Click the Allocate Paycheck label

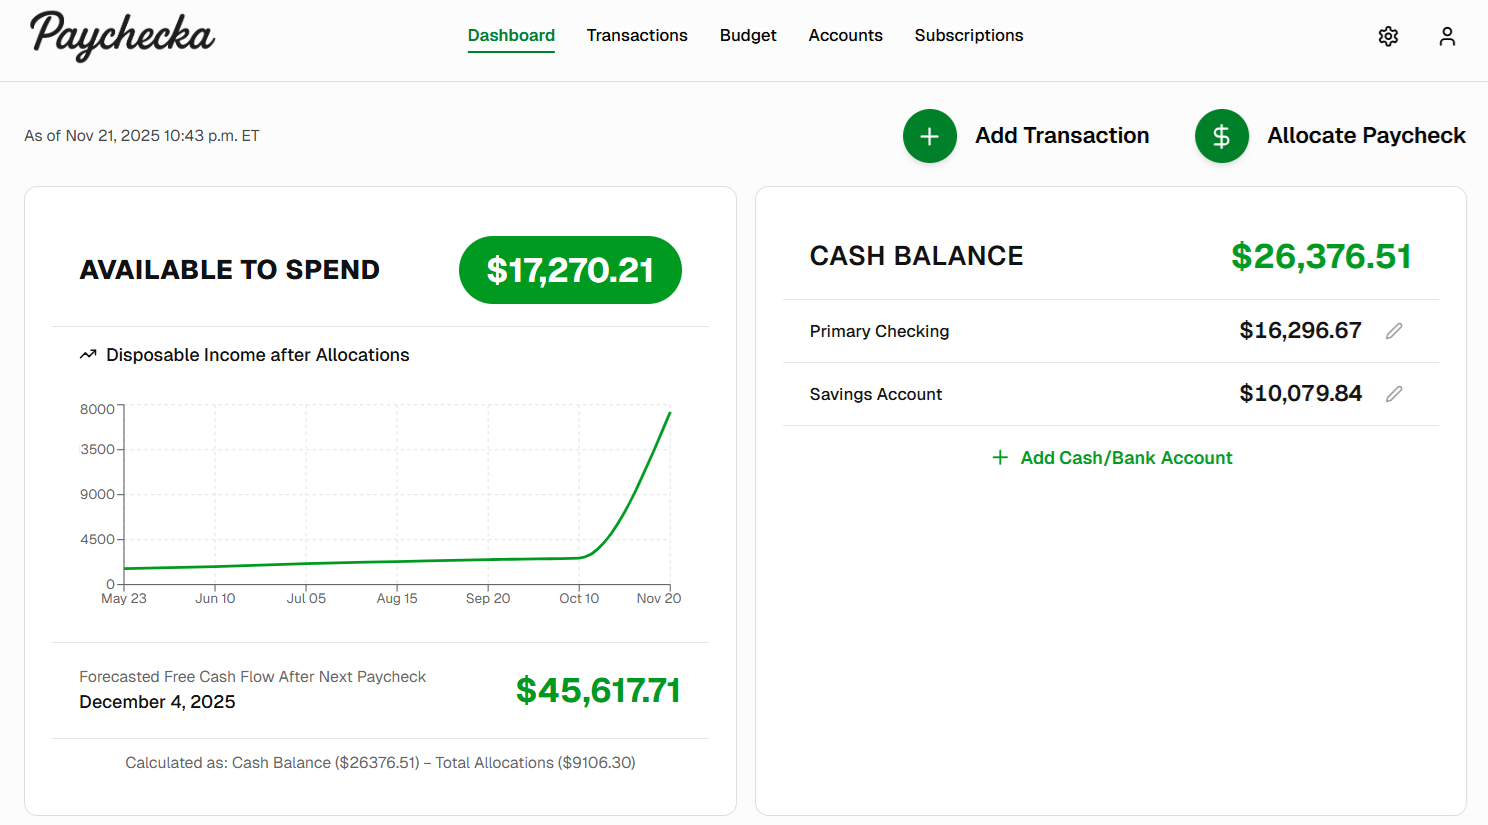pyautogui.click(x=1366, y=135)
